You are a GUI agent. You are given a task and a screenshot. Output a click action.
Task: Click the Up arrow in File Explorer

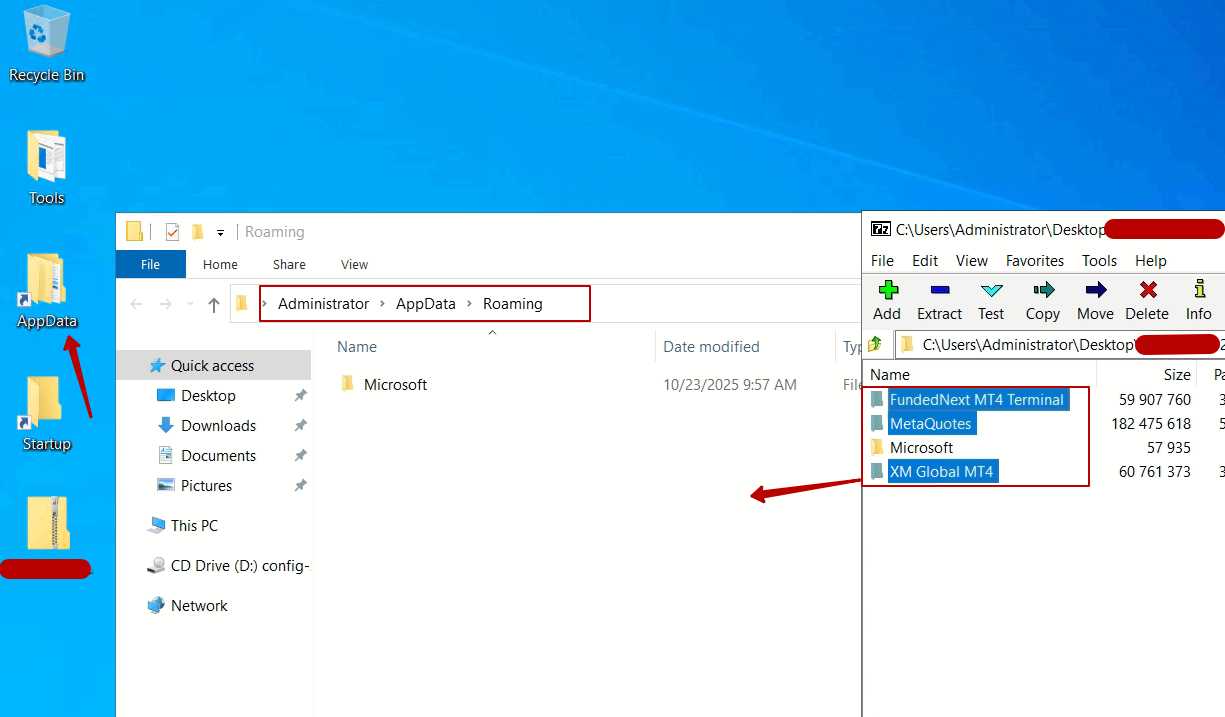pyautogui.click(x=213, y=305)
